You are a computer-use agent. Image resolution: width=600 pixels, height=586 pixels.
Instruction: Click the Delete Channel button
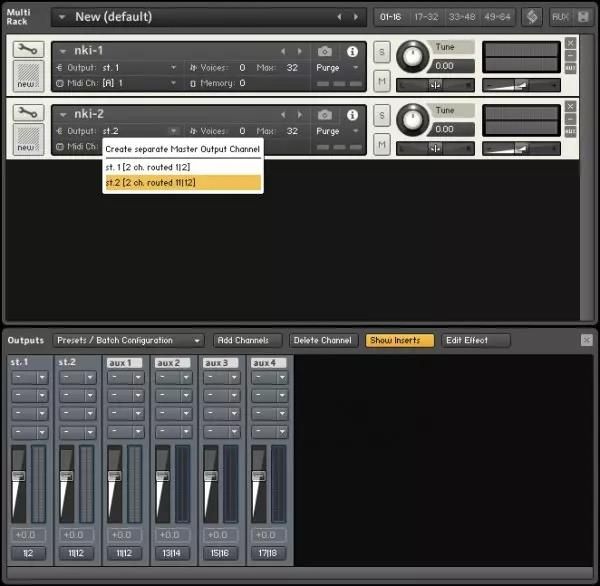click(x=322, y=340)
